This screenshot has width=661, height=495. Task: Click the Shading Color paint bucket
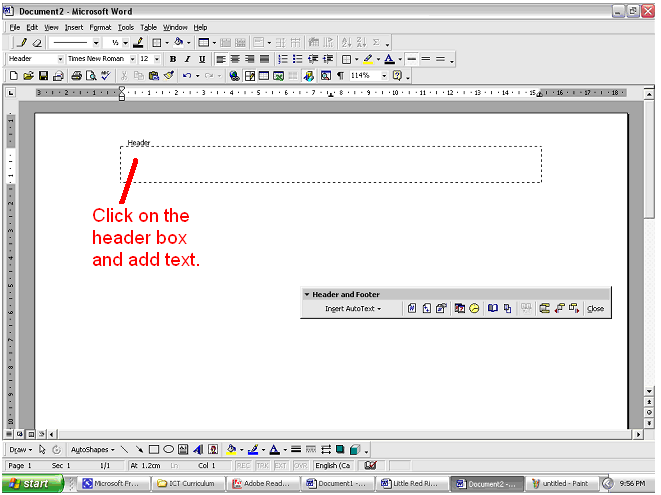click(178, 43)
